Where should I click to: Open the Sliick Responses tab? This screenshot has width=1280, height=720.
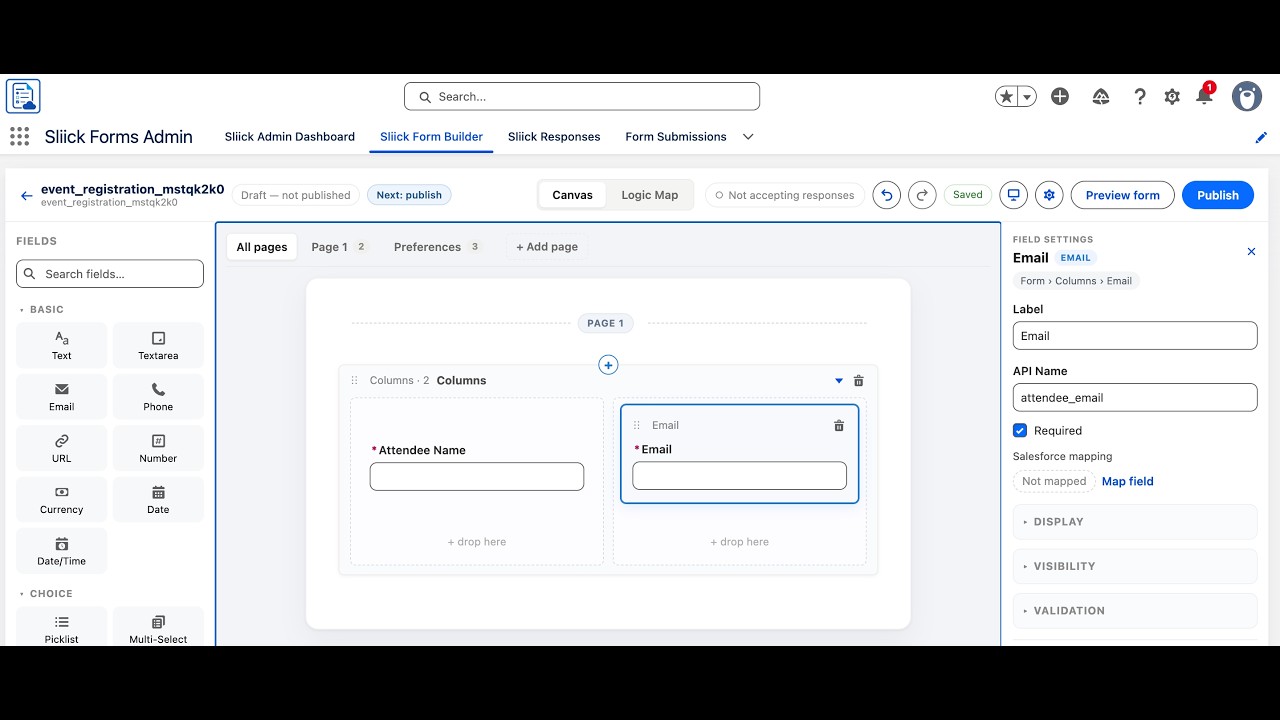[x=554, y=137]
